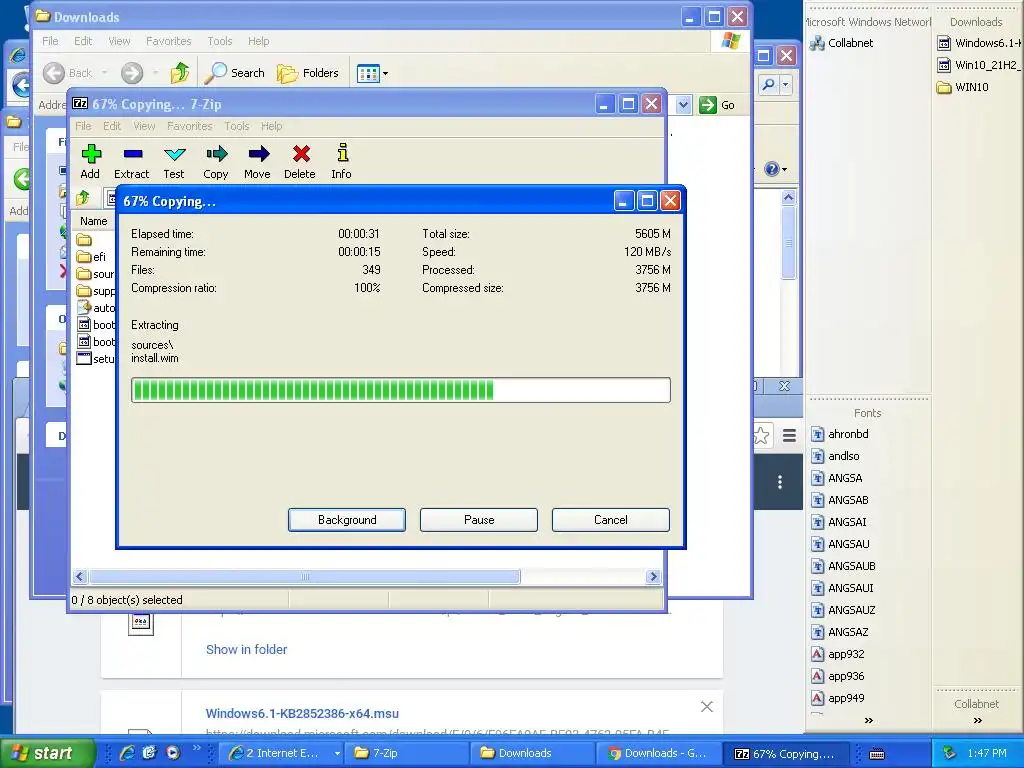Click the up-folder icon in 7-Zip address row
The width and height of the screenshot is (1024, 768).
(83, 197)
